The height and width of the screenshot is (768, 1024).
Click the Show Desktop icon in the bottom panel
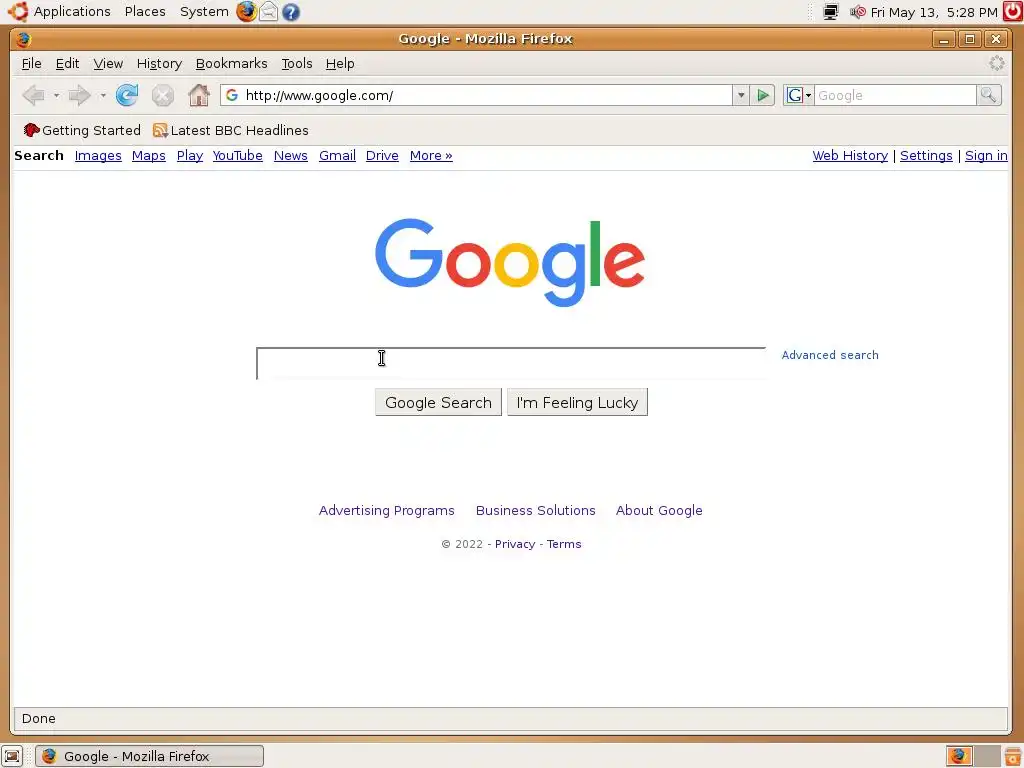[12, 756]
